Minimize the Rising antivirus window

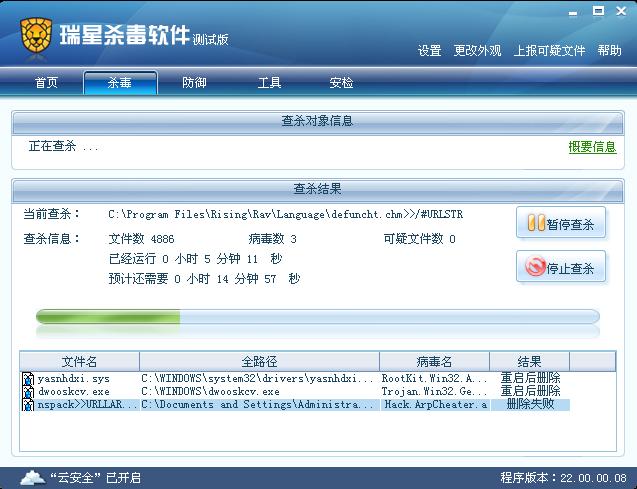click(573, 13)
